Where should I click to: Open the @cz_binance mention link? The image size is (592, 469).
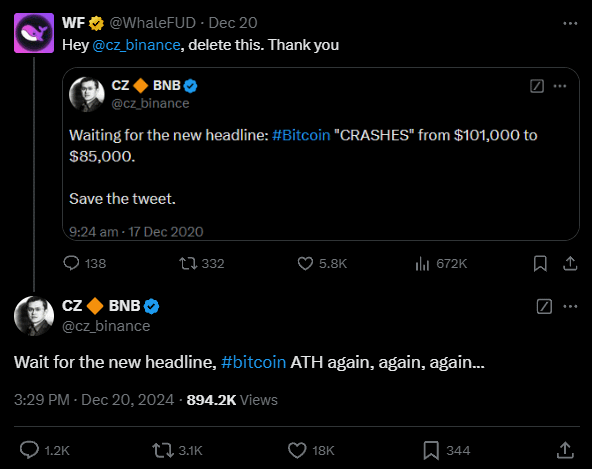pyautogui.click(x=136, y=45)
